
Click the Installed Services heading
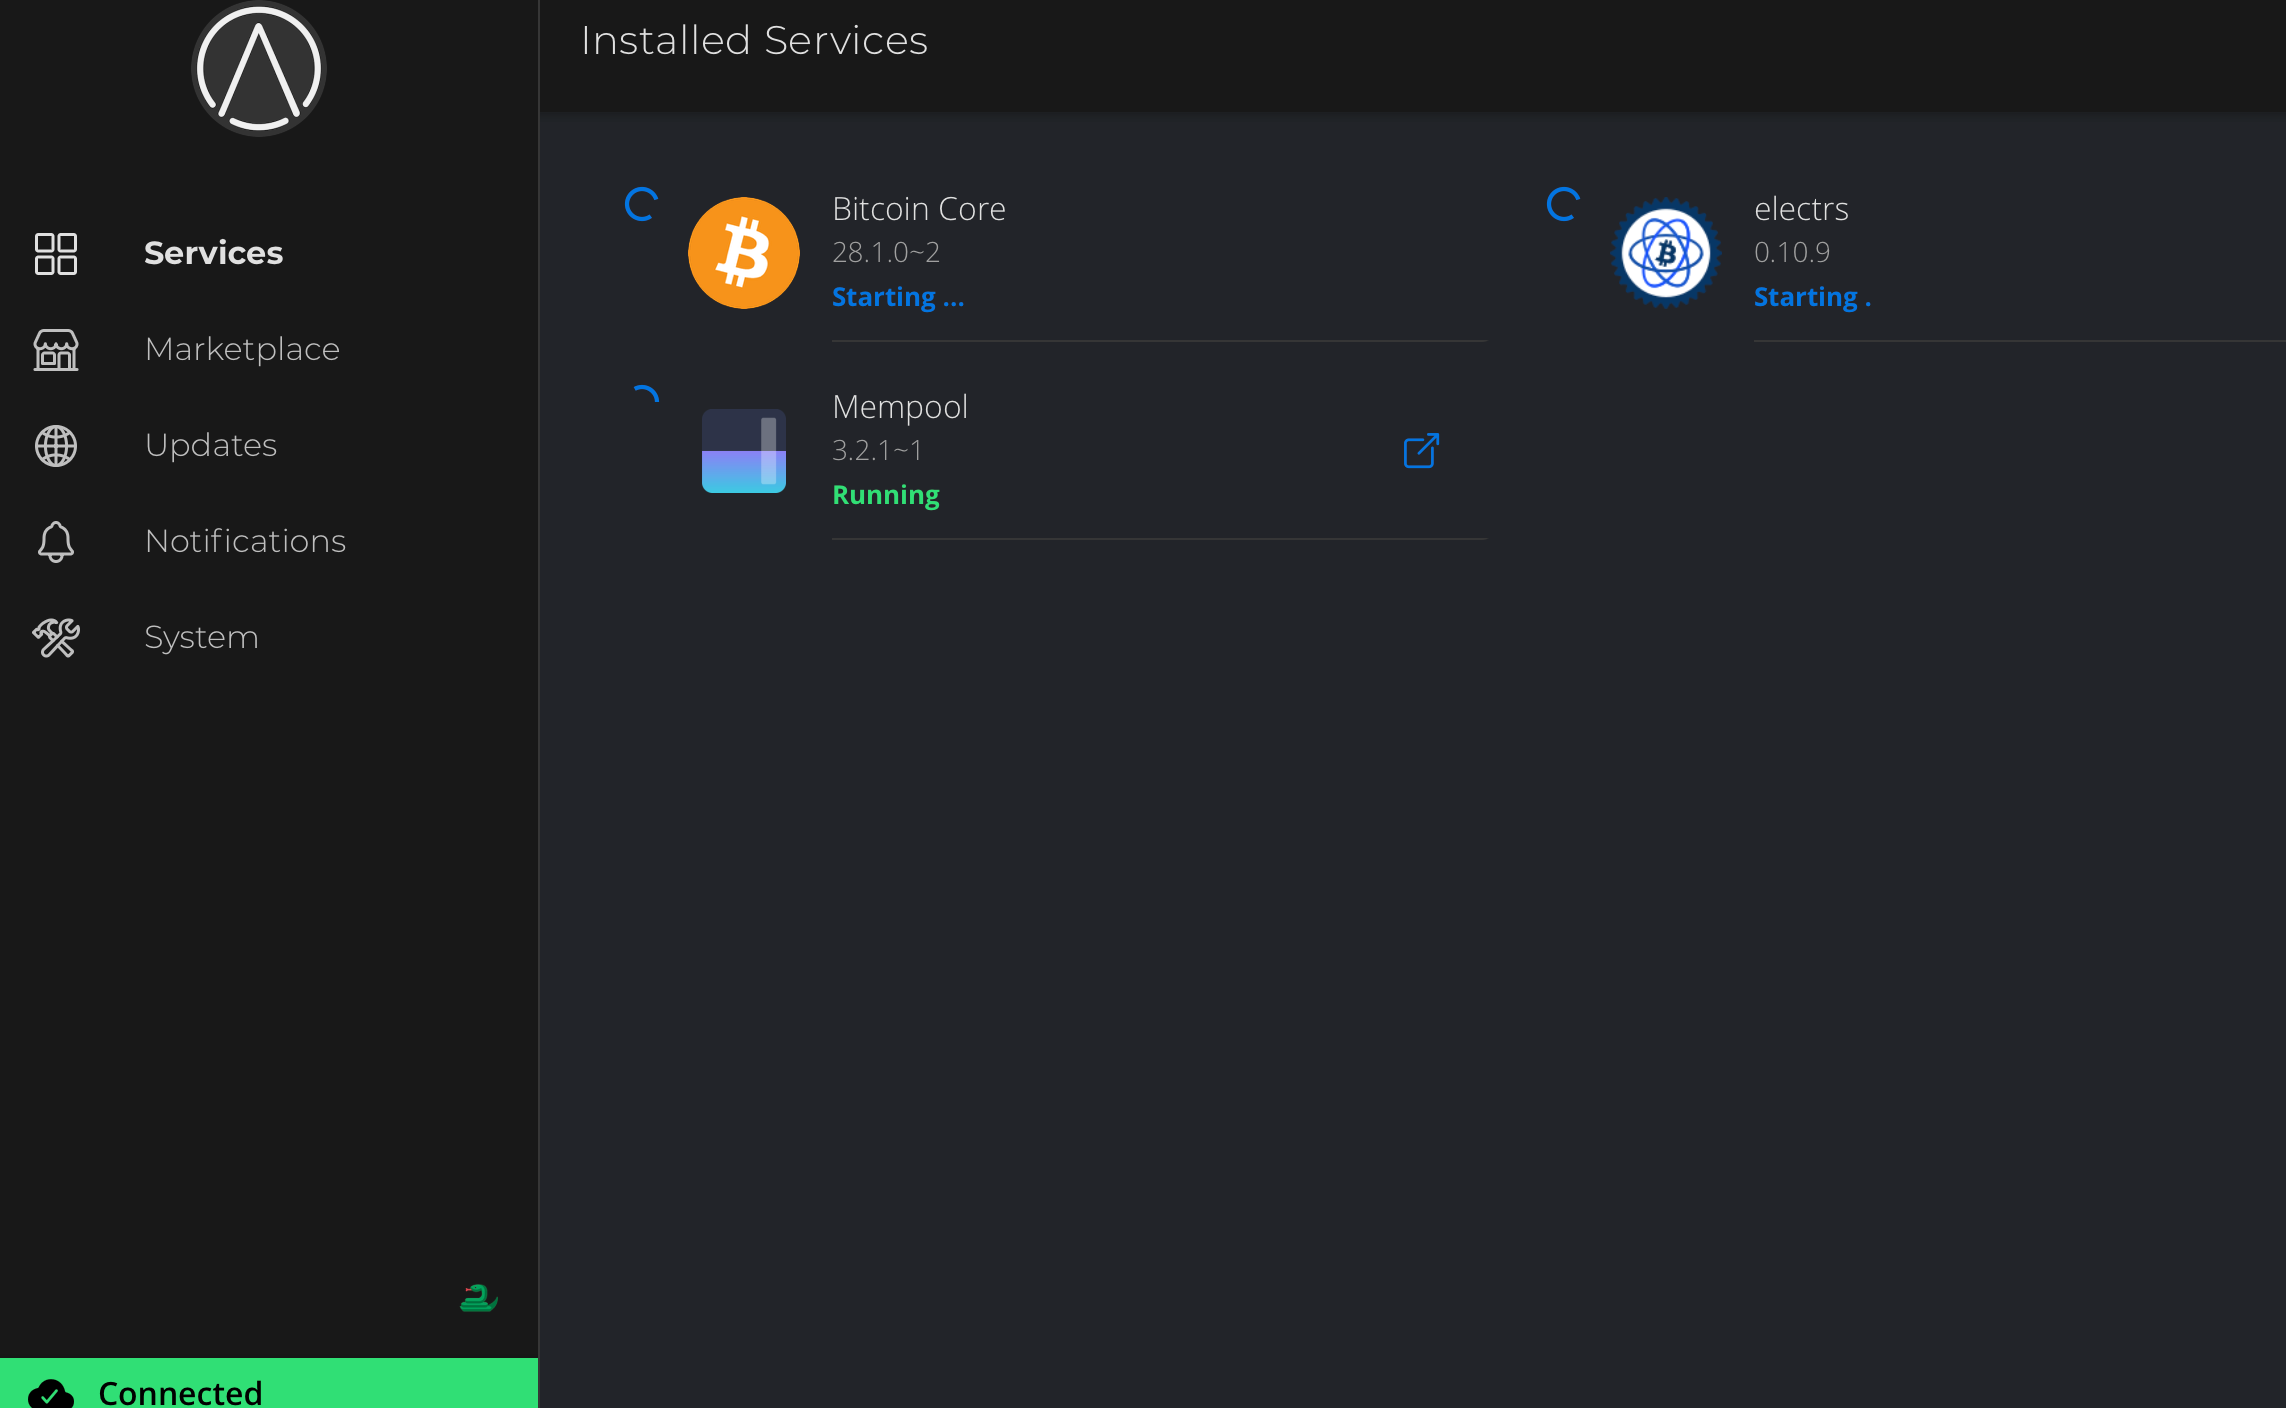pyautogui.click(x=754, y=41)
